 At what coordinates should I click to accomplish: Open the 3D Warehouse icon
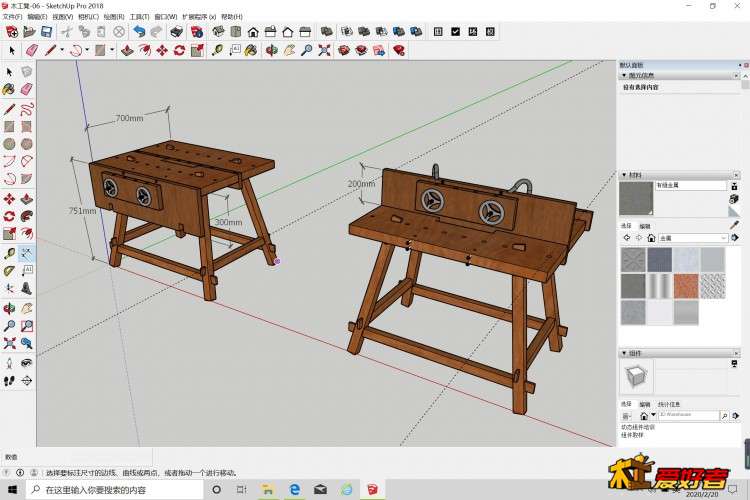[x=343, y=50]
